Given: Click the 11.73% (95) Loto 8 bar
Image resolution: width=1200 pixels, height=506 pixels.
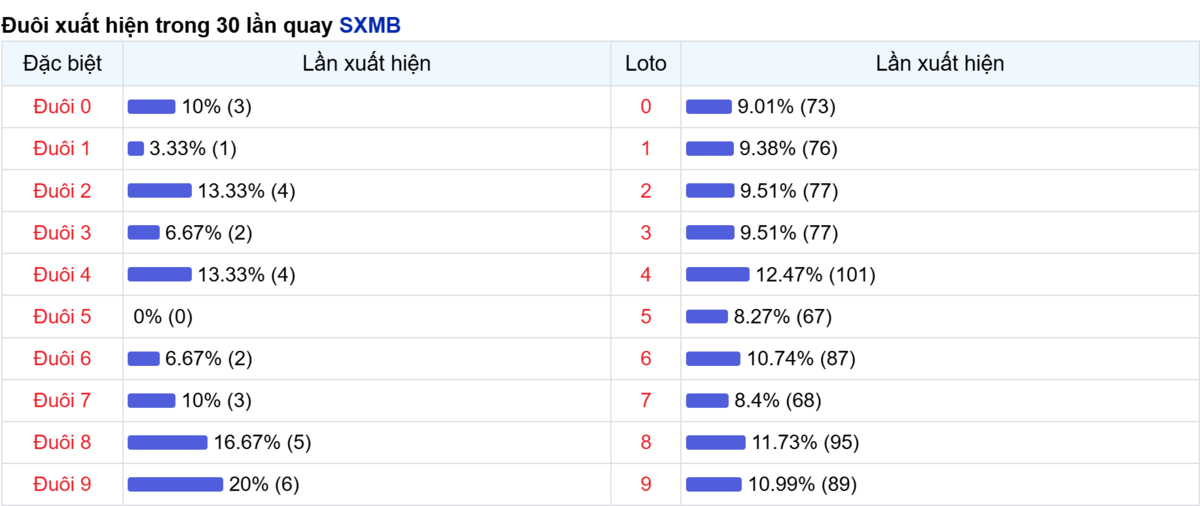Looking at the screenshot, I should [x=715, y=442].
